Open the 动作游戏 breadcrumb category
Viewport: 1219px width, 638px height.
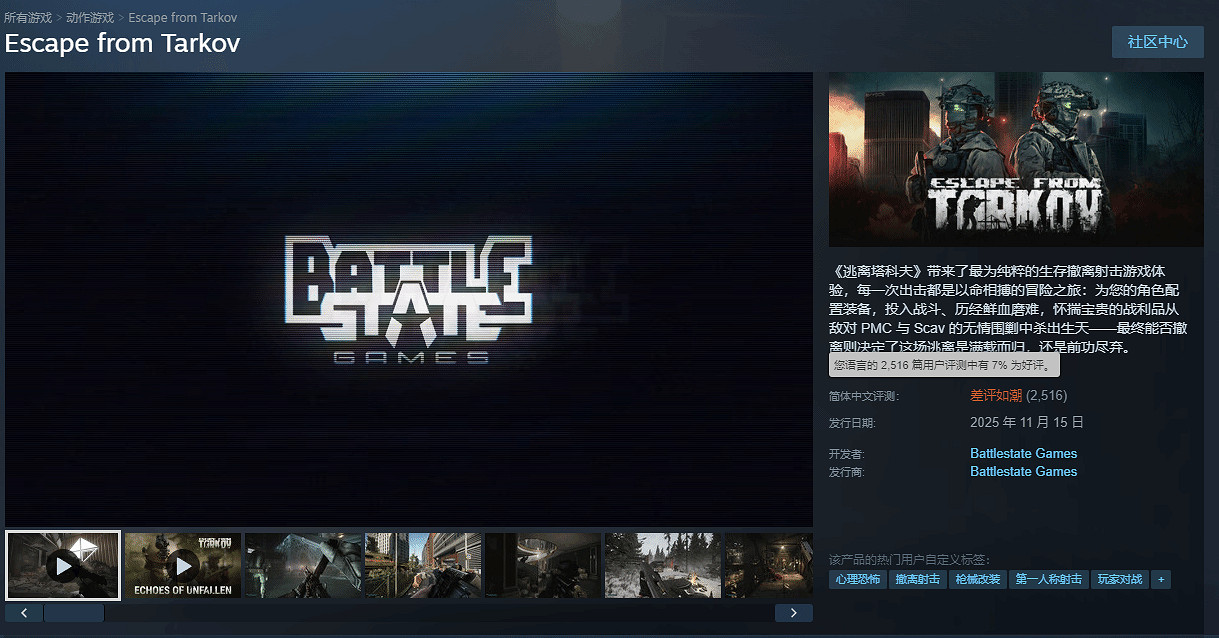click(x=90, y=18)
